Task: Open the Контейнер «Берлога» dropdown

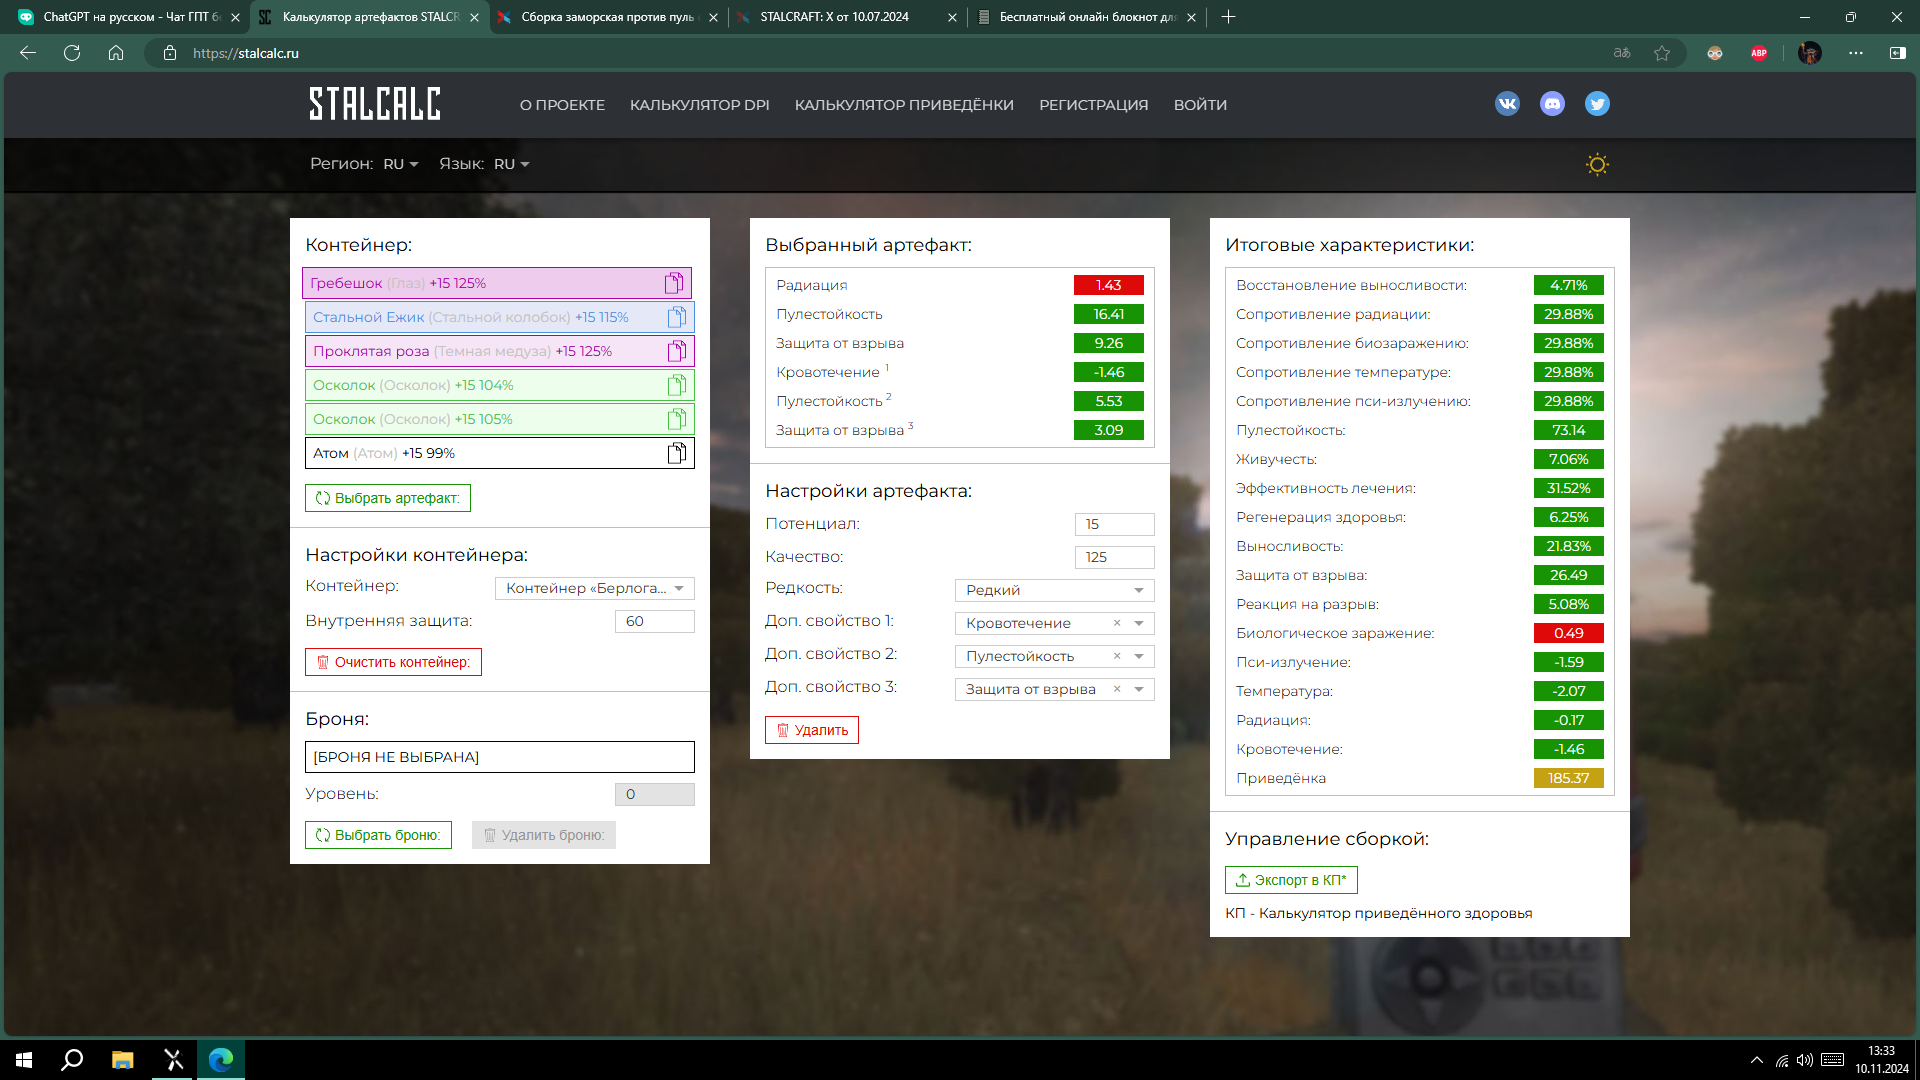Action: (x=595, y=588)
